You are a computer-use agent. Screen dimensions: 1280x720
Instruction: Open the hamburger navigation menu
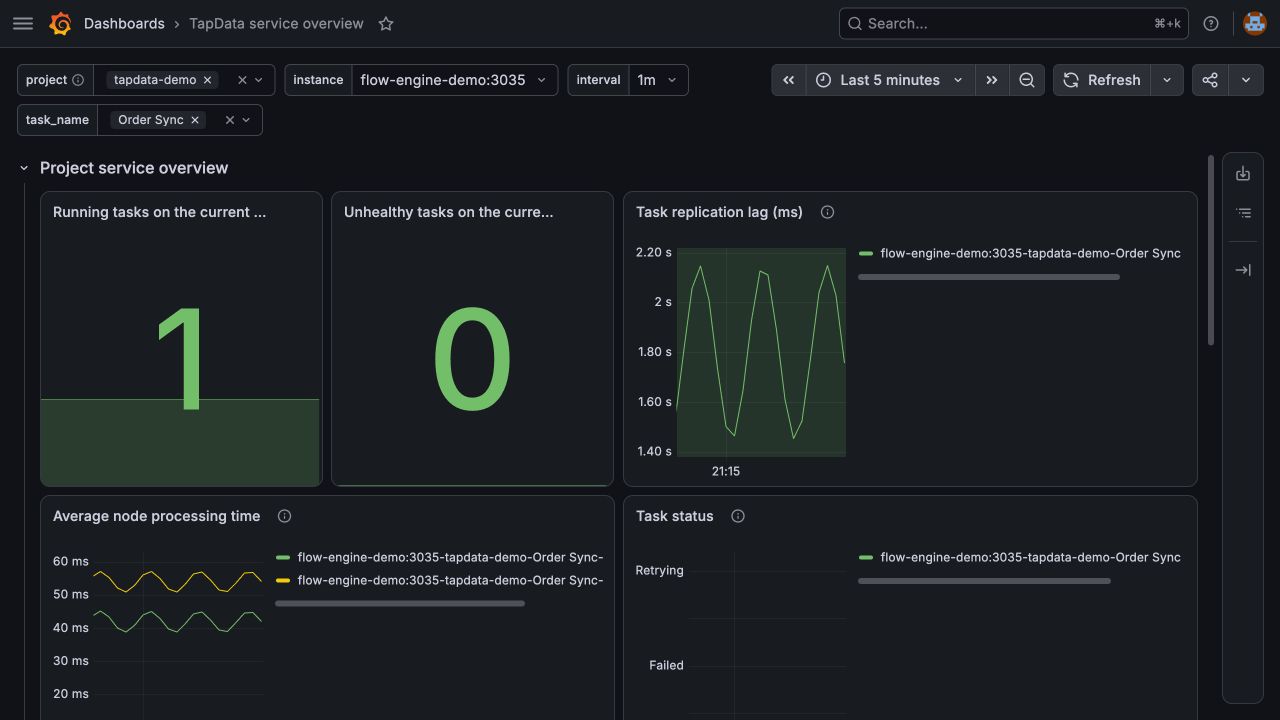23,24
